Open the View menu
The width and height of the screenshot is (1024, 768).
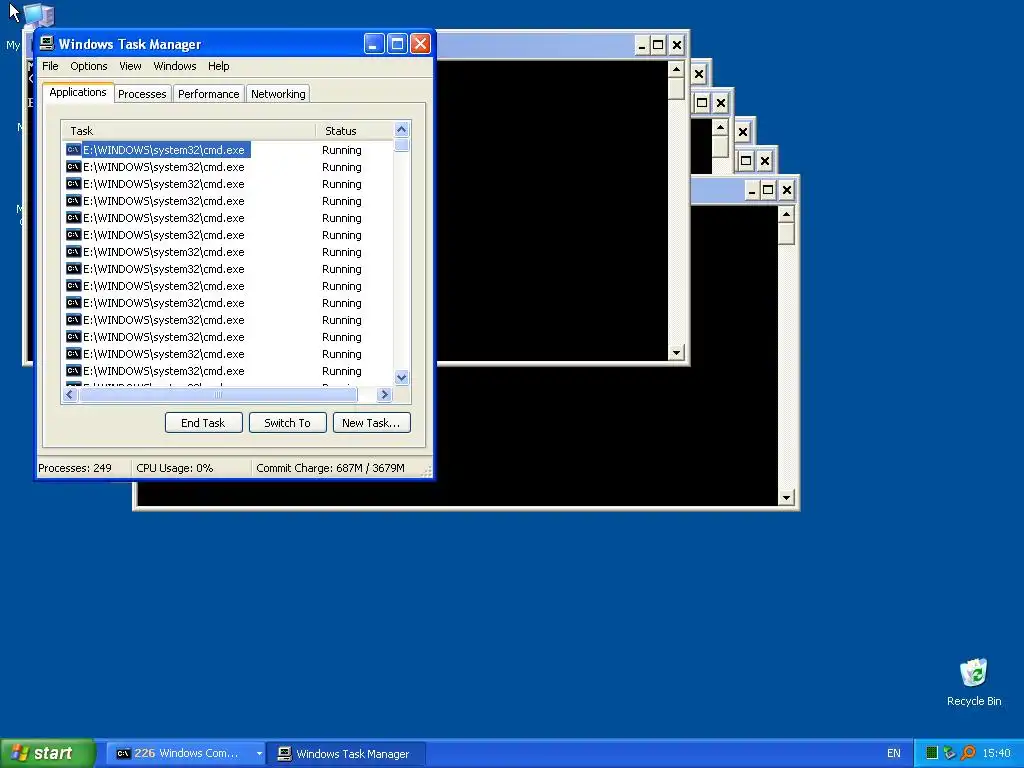pyautogui.click(x=130, y=66)
